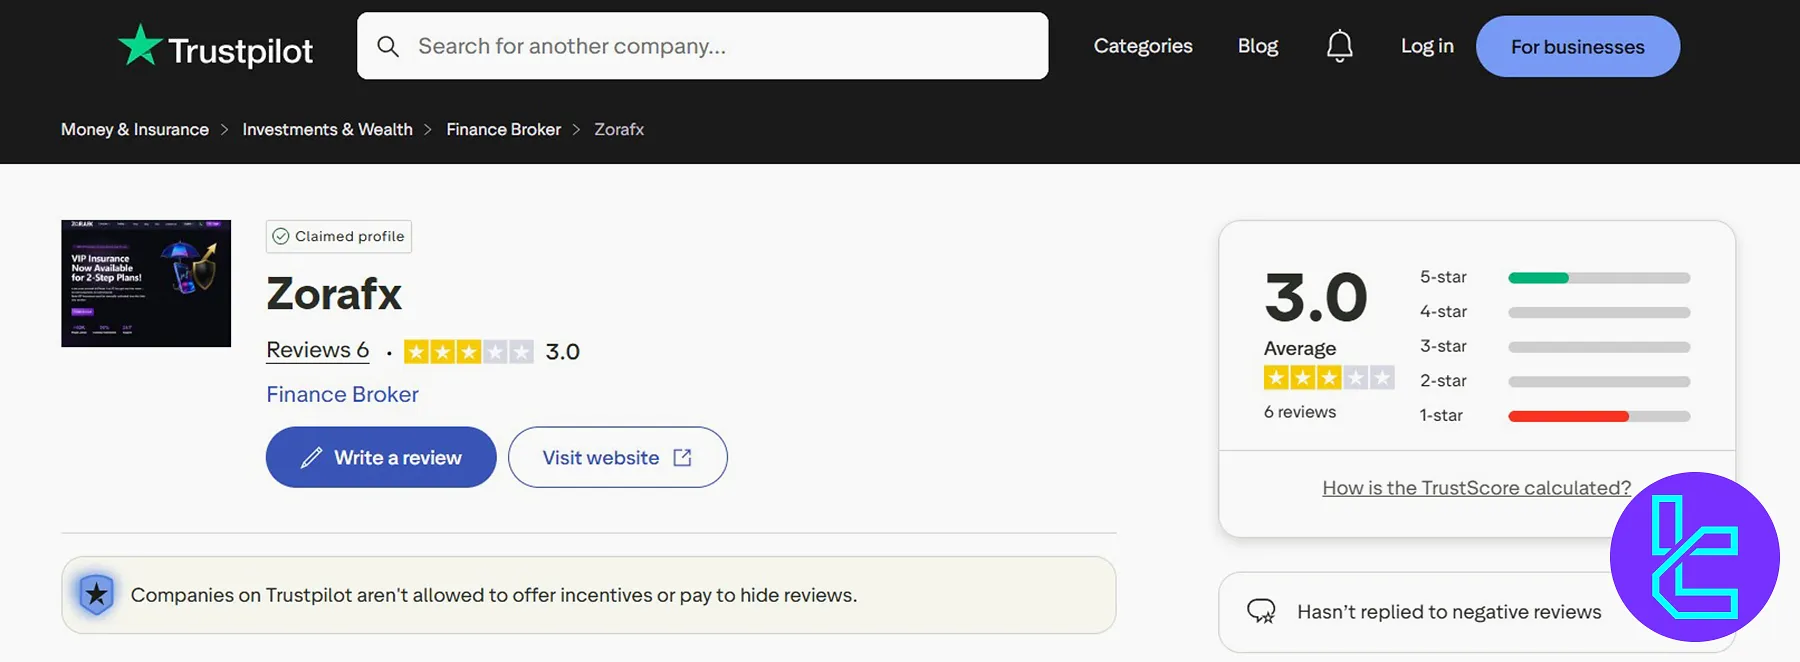The width and height of the screenshot is (1800, 662).
Task: Click the Write a review button
Action: [380, 457]
